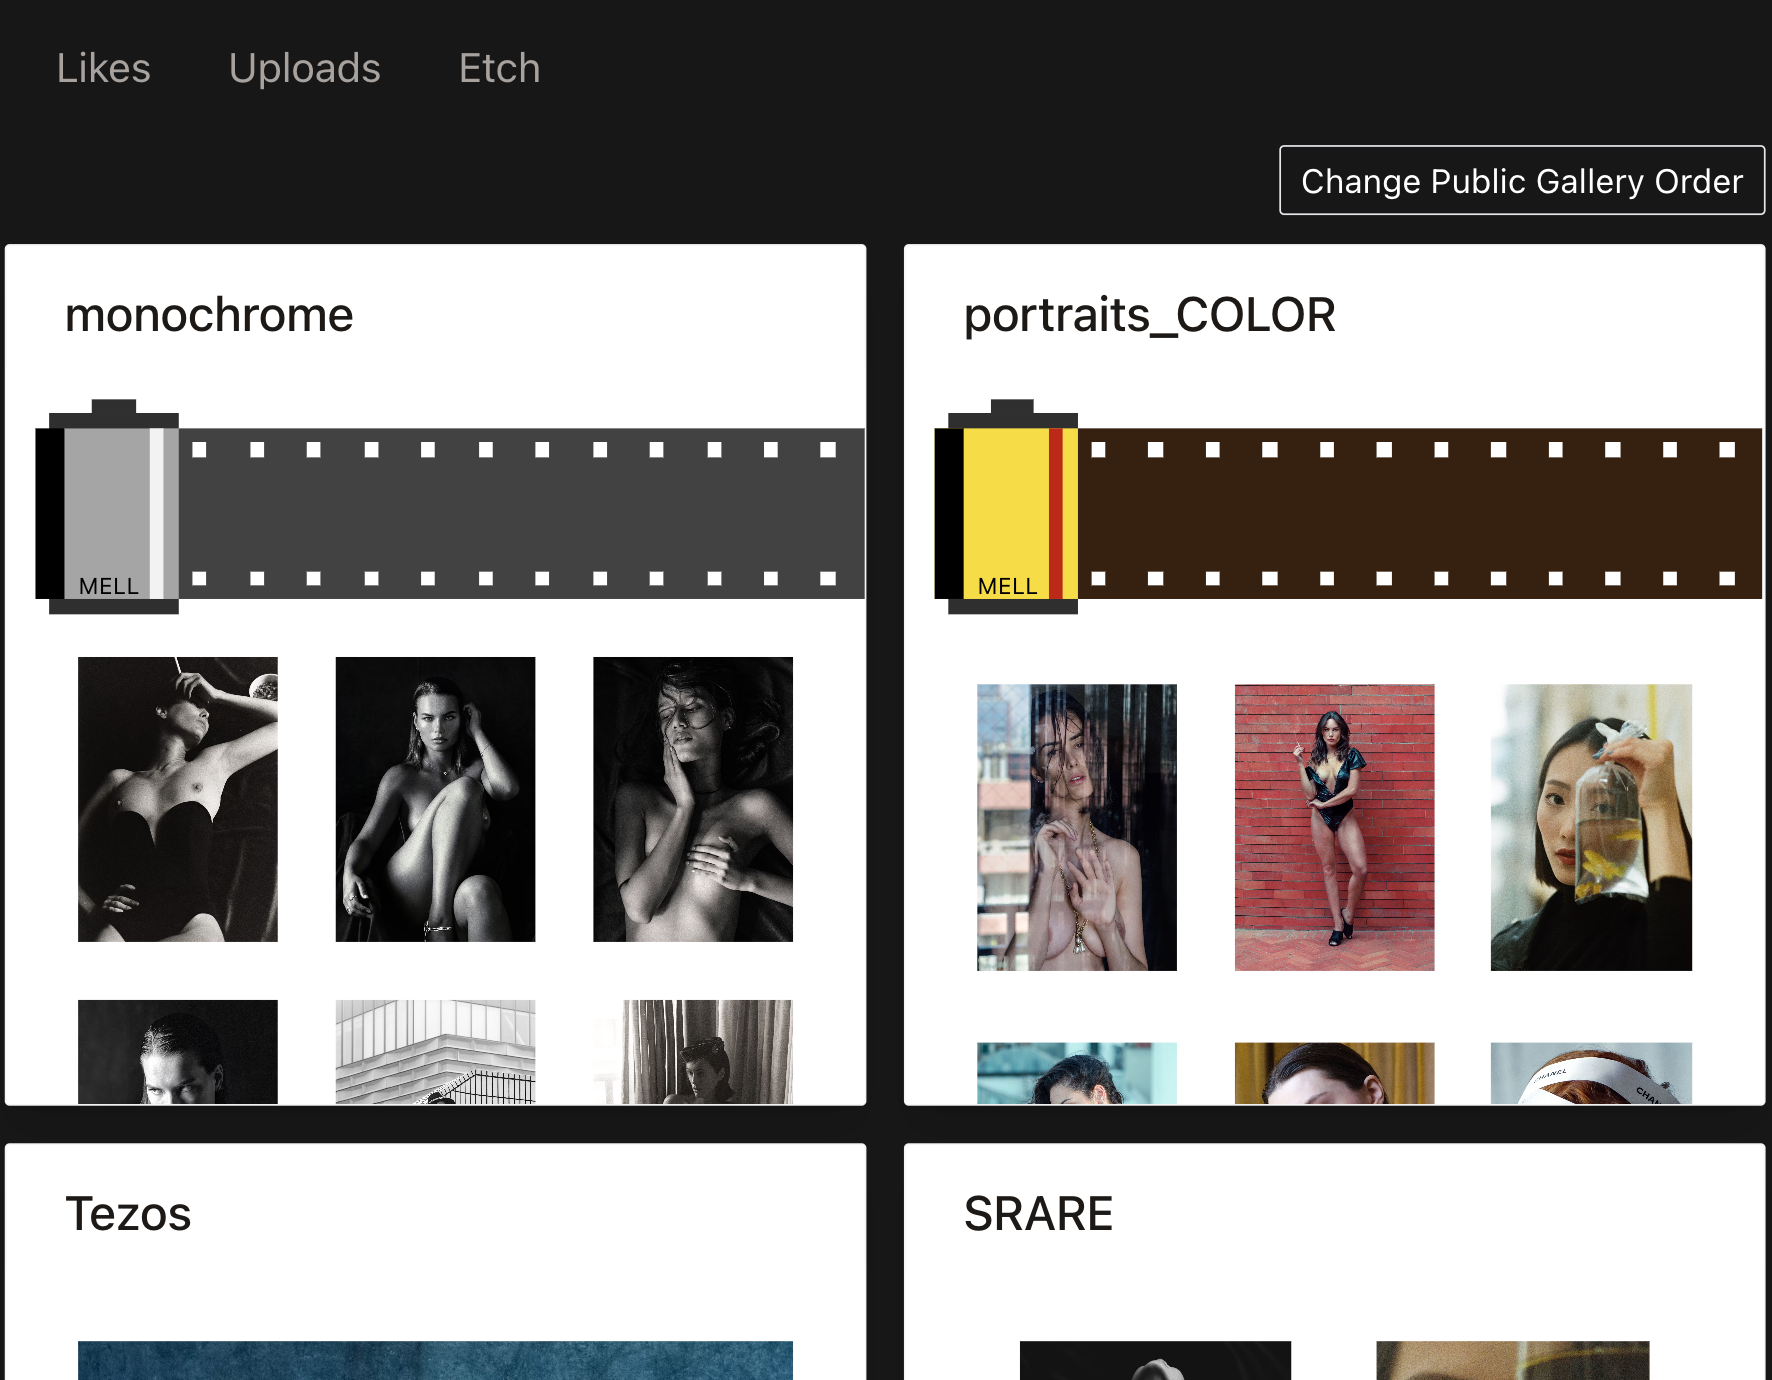Open photo of woman holding goldfish bag
The height and width of the screenshot is (1380, 1772).
click(1591, 827)
